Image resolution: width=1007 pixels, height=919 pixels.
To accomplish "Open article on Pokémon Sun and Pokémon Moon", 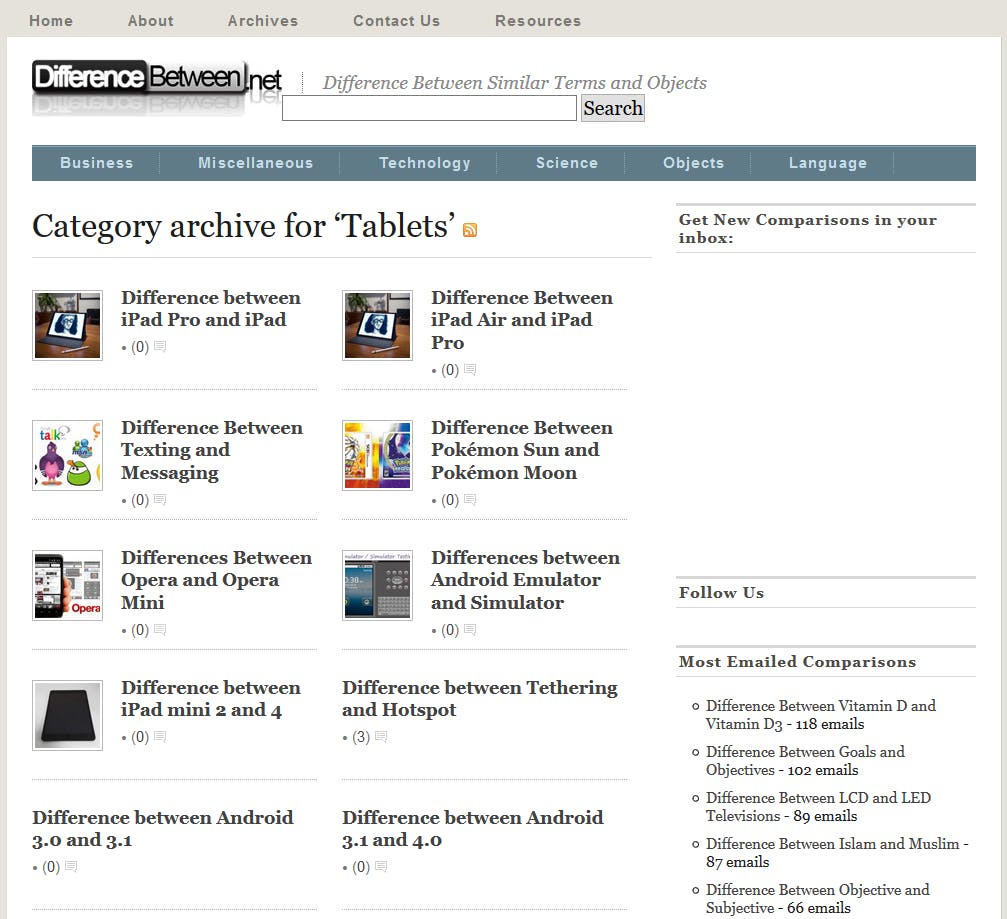I will point(521,450).
